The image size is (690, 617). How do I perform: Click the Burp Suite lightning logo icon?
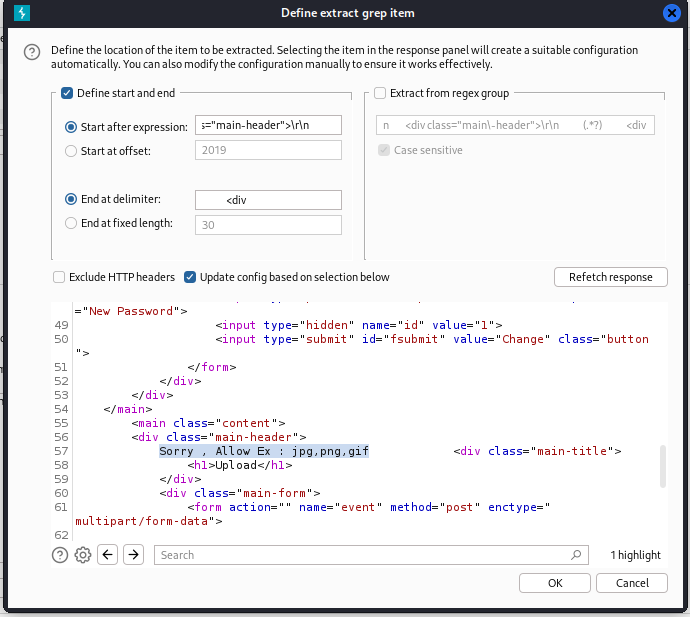24,13
